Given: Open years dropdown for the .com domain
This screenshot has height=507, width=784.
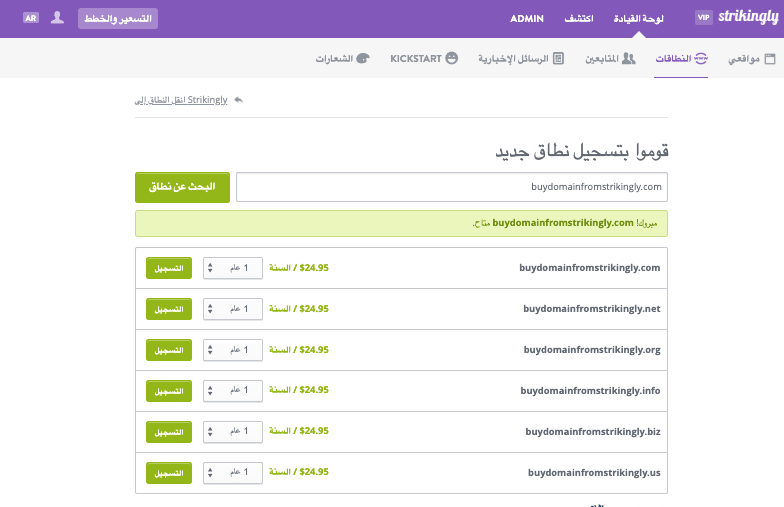Looking at the screenshot, I should pyautogui.click(x=233, y=268).
